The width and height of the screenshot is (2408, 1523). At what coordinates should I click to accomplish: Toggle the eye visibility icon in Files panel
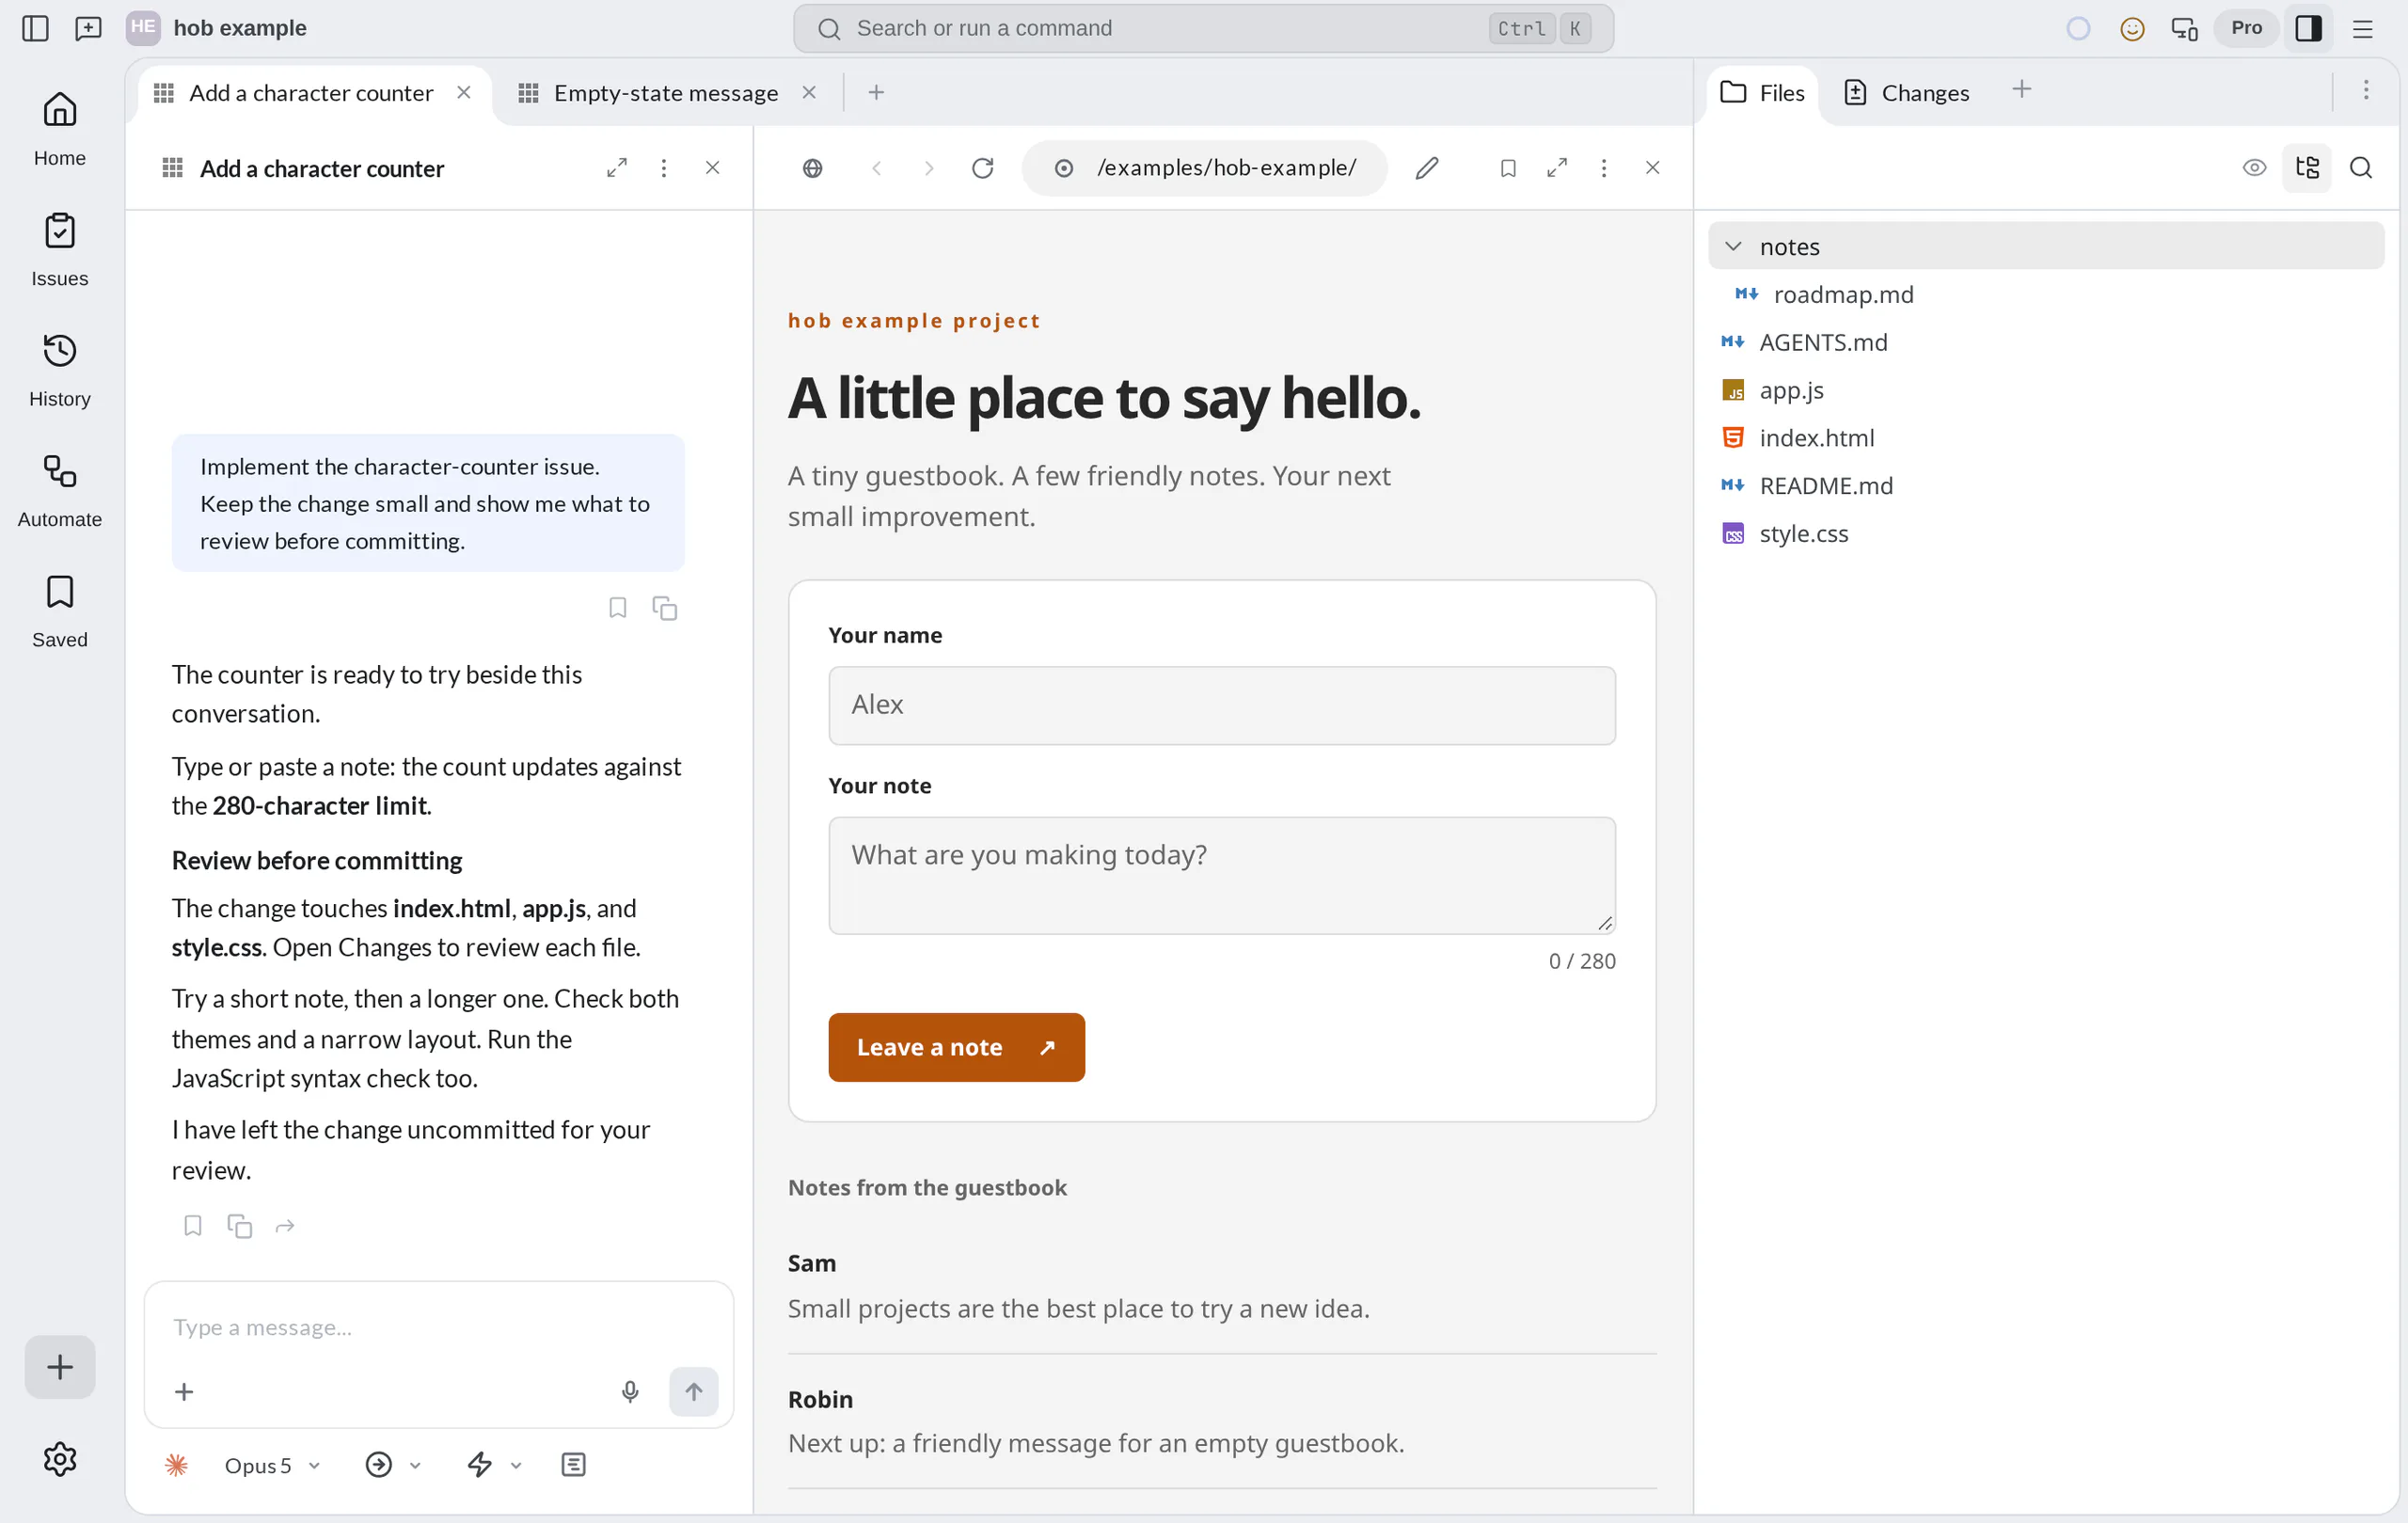click(x=2254, y=168)
